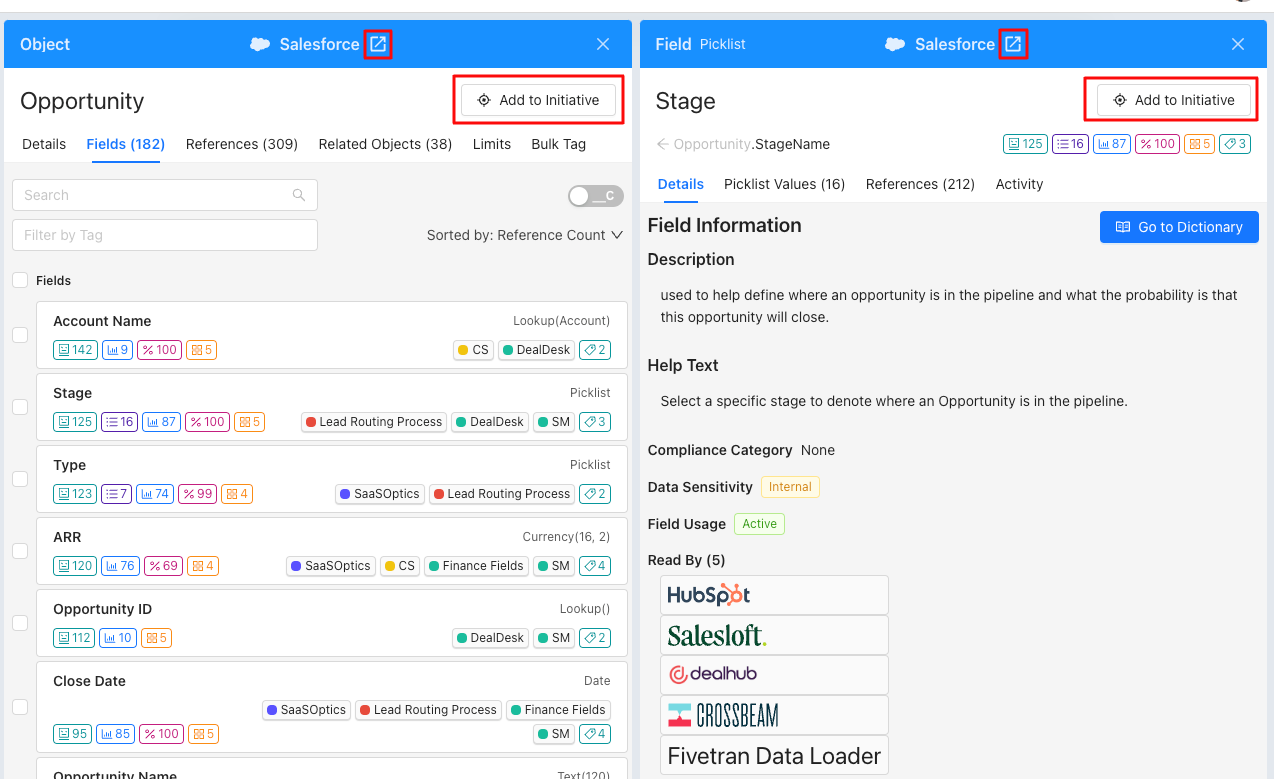The height and width of the screenshot is (779, 1274).
Task: Check the Stage field row checkbox
Action: [20, 407]
